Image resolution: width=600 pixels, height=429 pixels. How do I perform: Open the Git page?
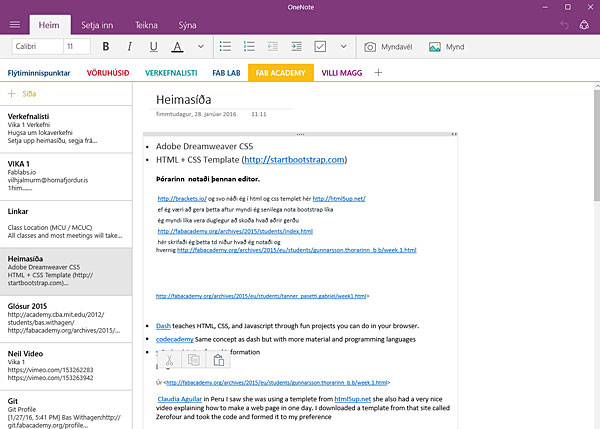pos(66,410)
